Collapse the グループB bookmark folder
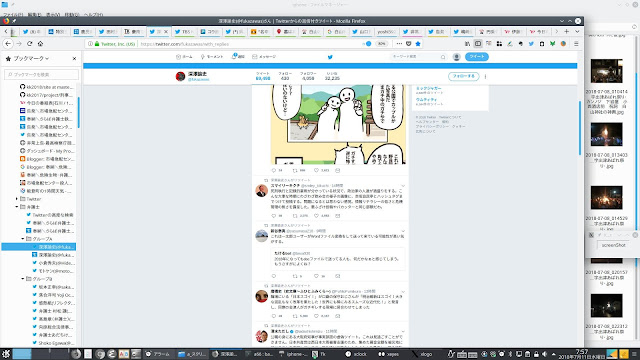Screen dimensions: 640x360 point(23,279)
